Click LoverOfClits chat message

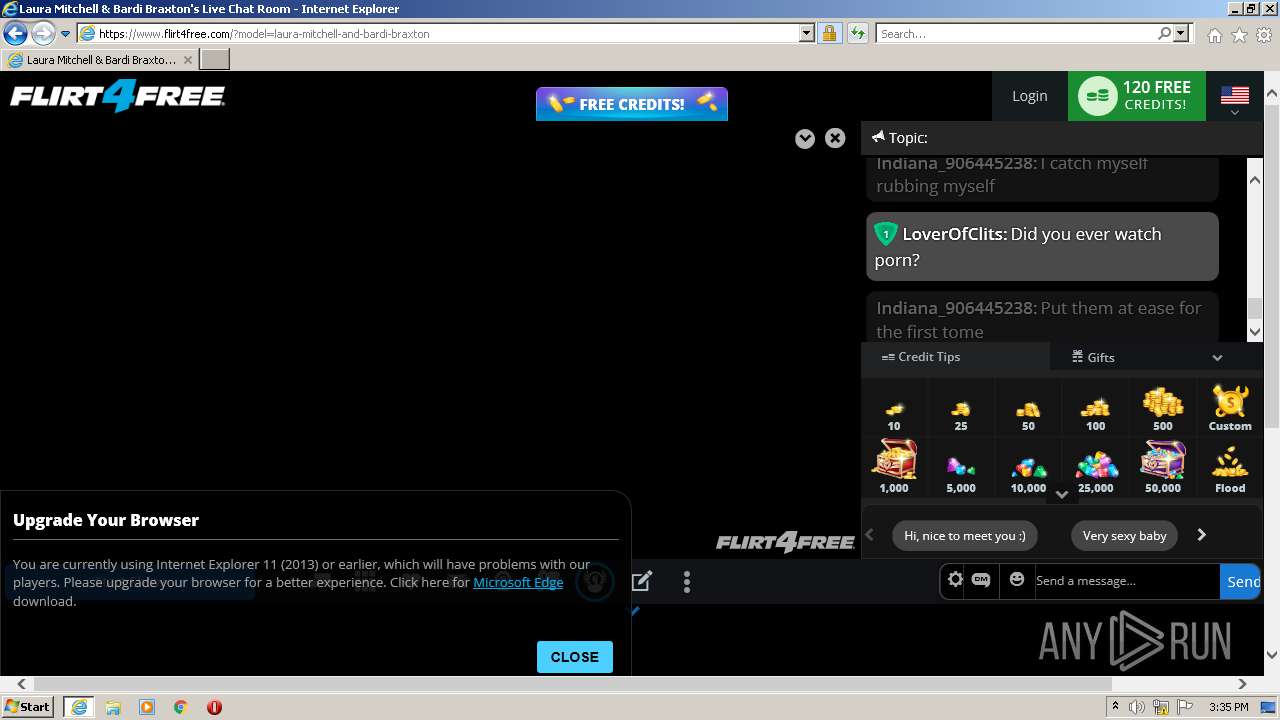[1041, 246]
